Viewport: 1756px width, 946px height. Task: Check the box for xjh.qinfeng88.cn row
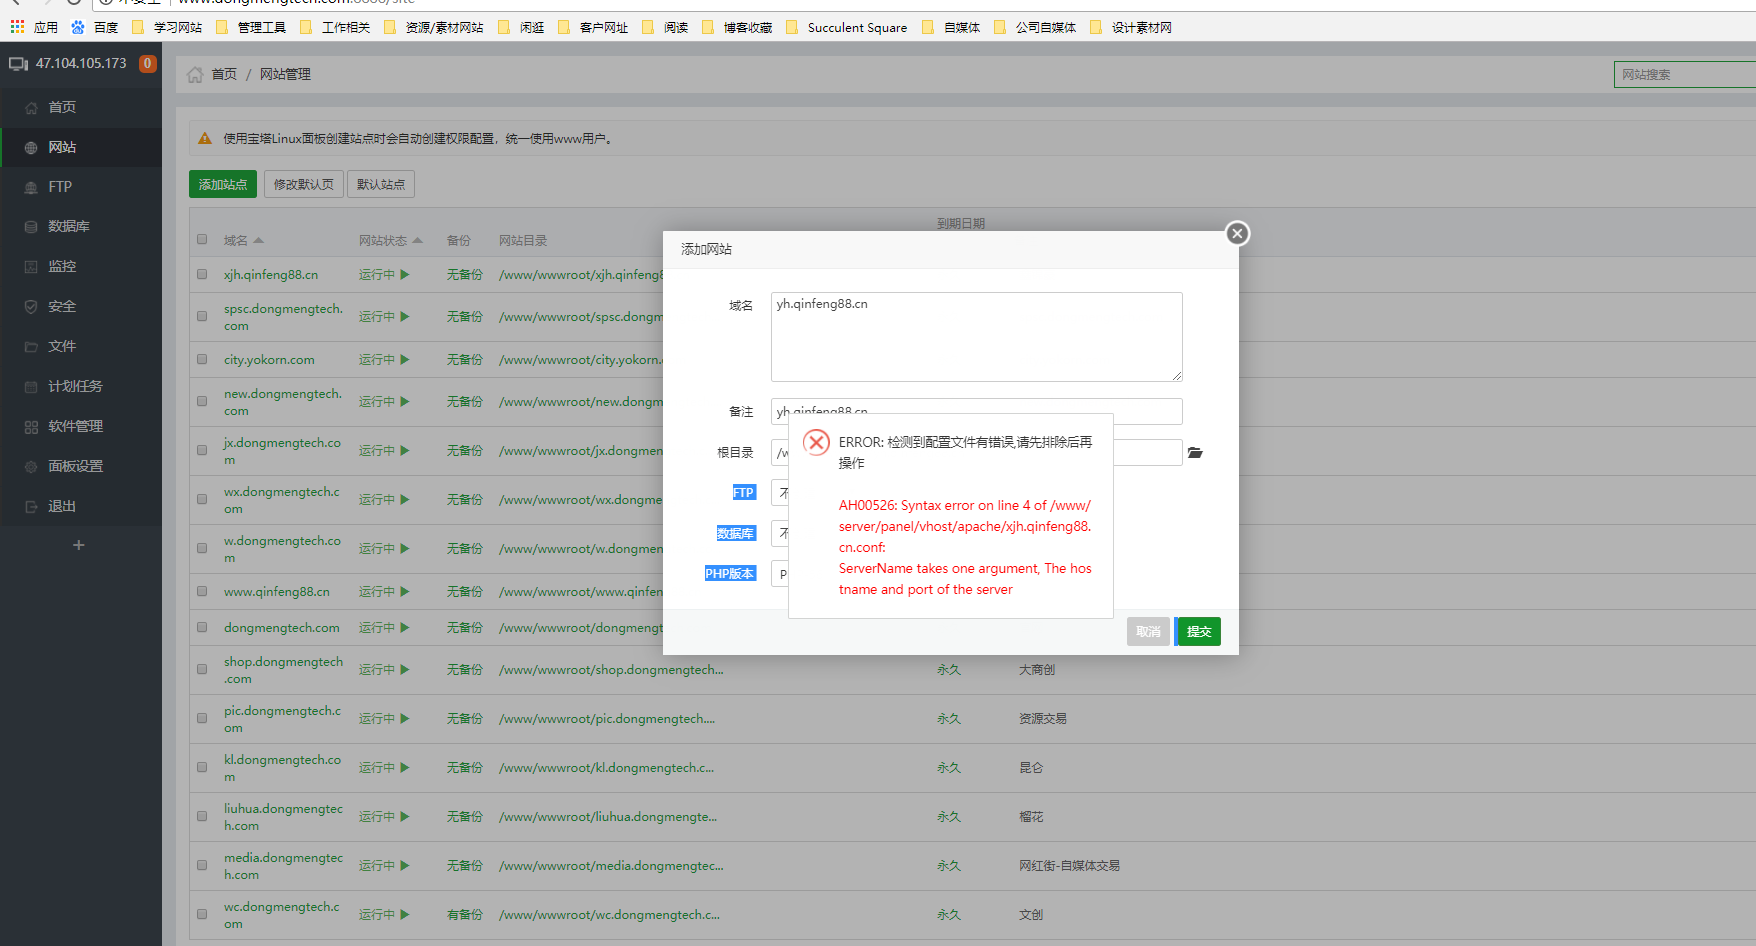click(202, 275)
